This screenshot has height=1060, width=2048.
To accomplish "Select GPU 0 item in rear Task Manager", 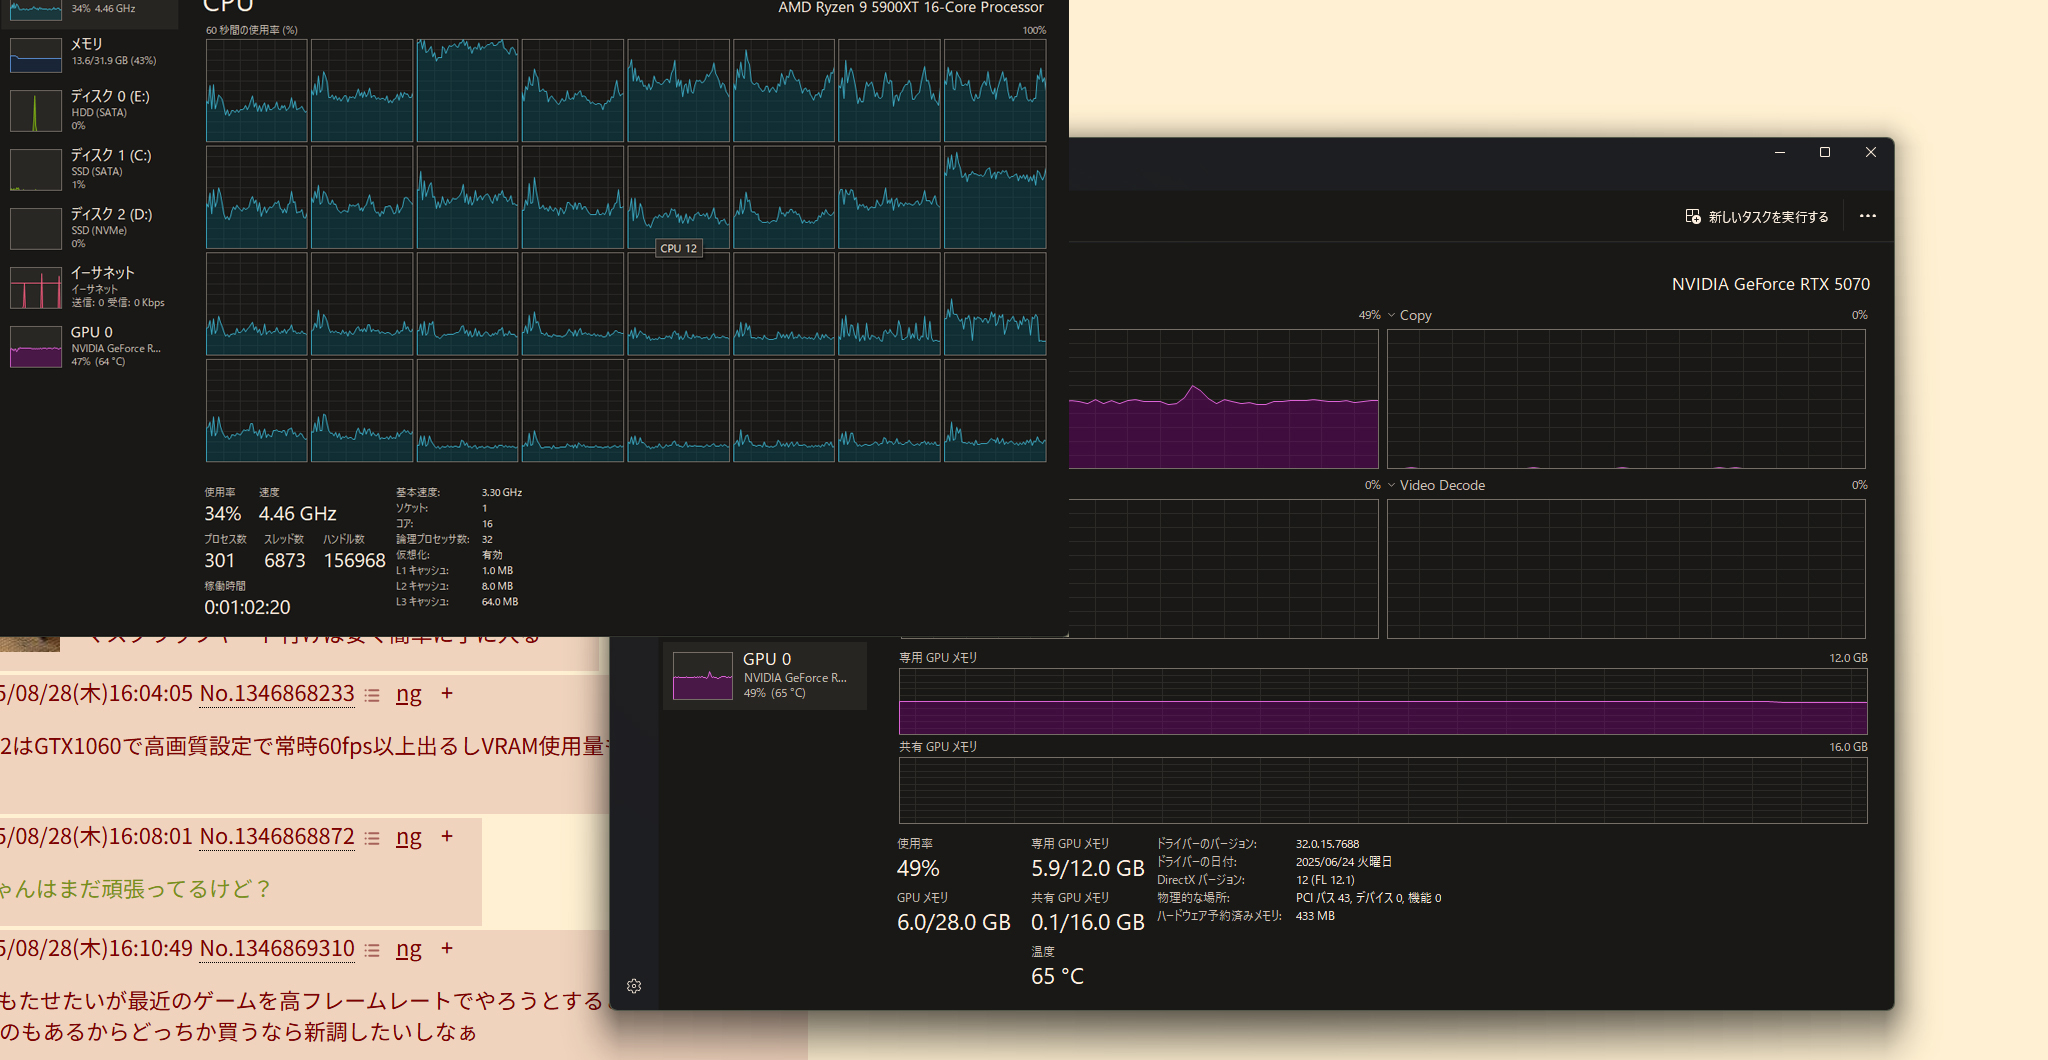I will (765, 676).
